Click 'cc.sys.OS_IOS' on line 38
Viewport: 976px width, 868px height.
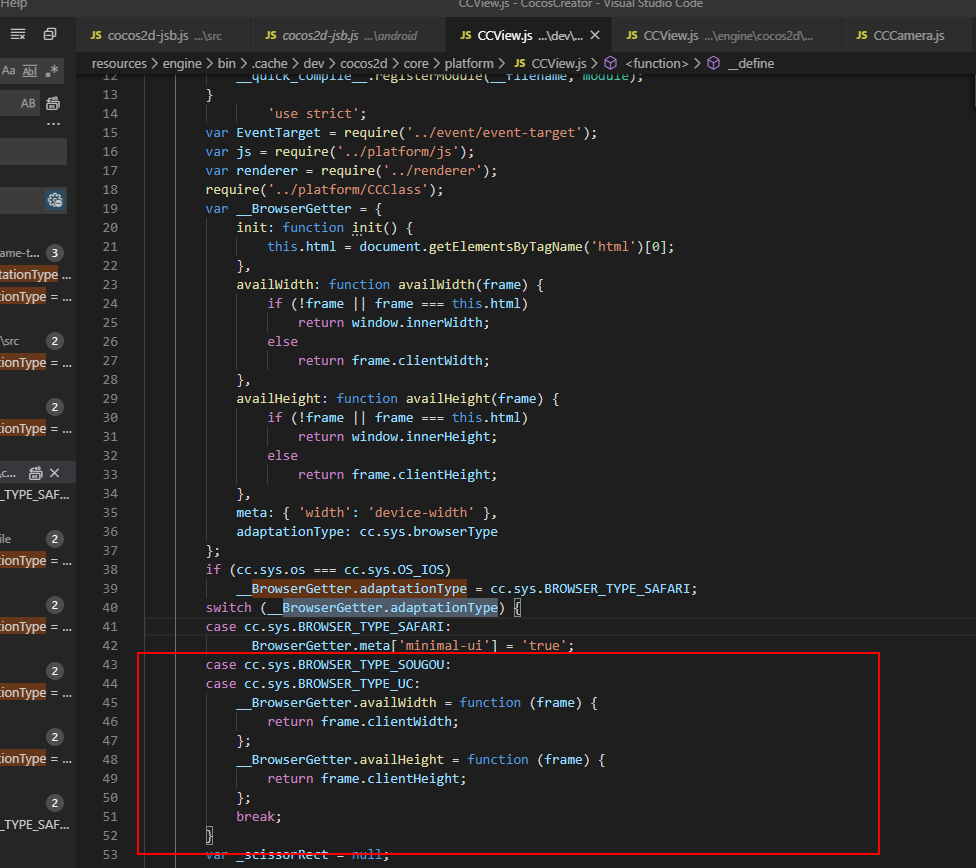pyautogui.click(x=393, y=570)
